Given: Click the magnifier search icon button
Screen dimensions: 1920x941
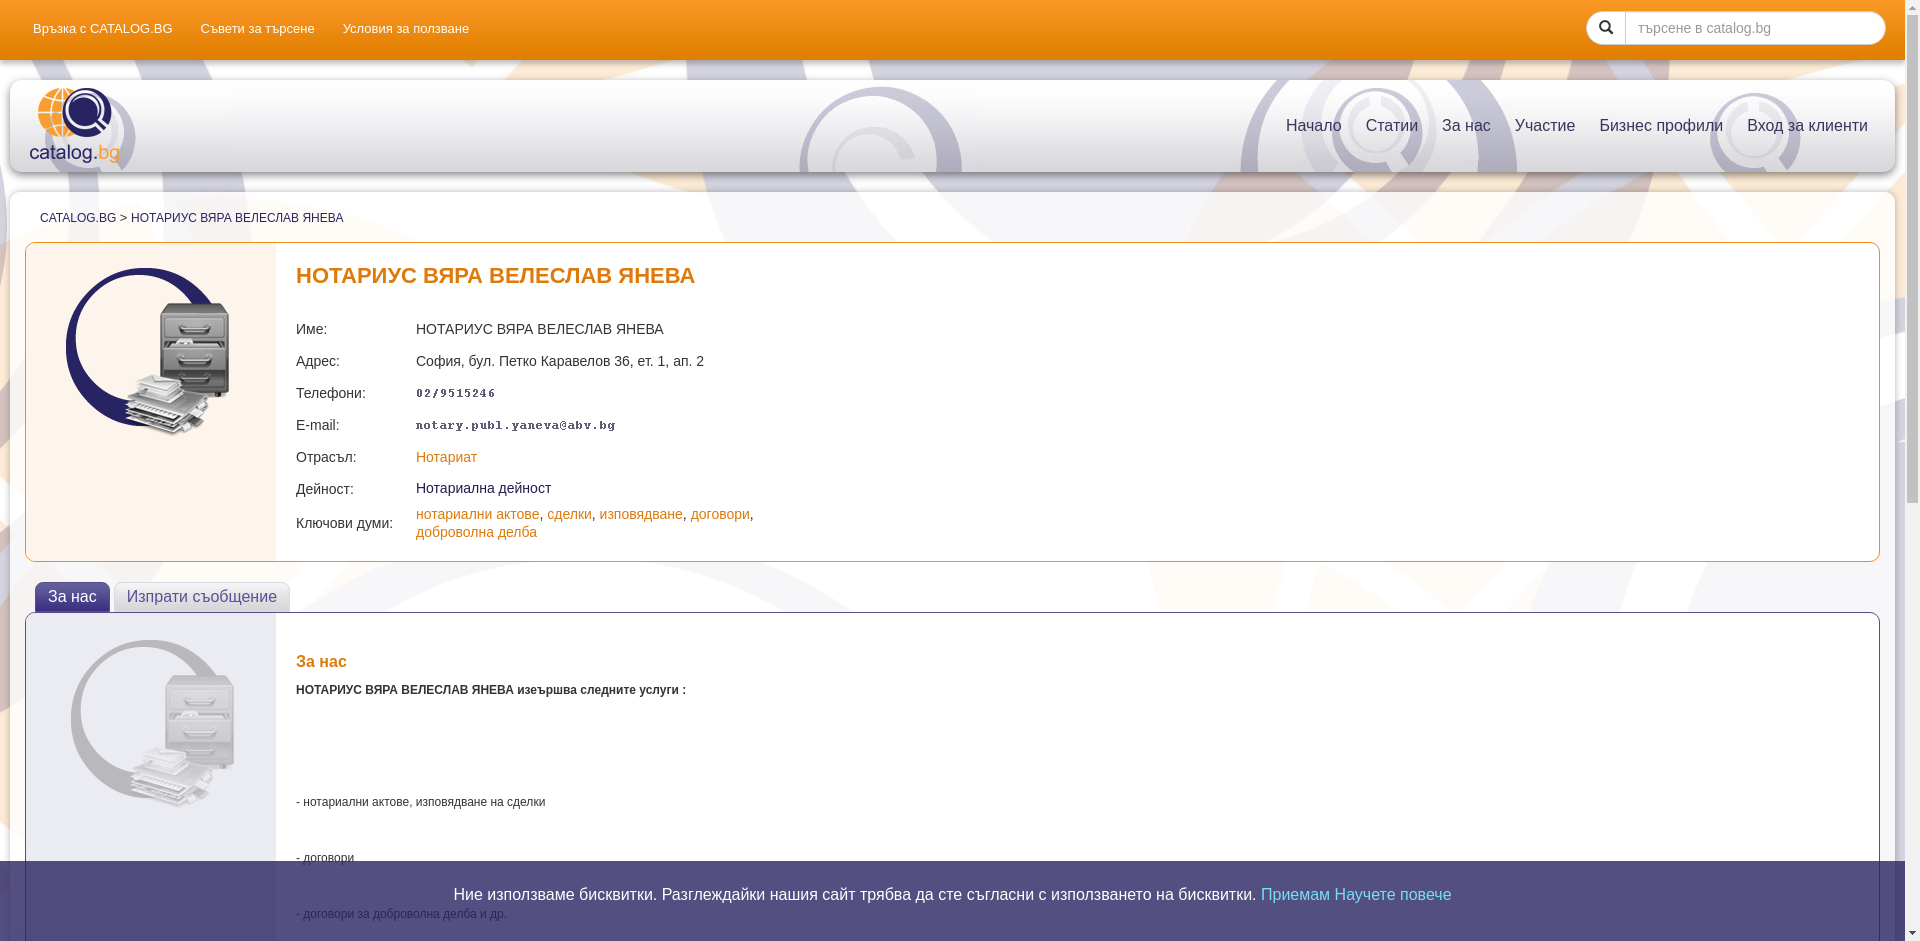Looking at the screenshot, I should pyautogui.click(x=1605, y=28).
